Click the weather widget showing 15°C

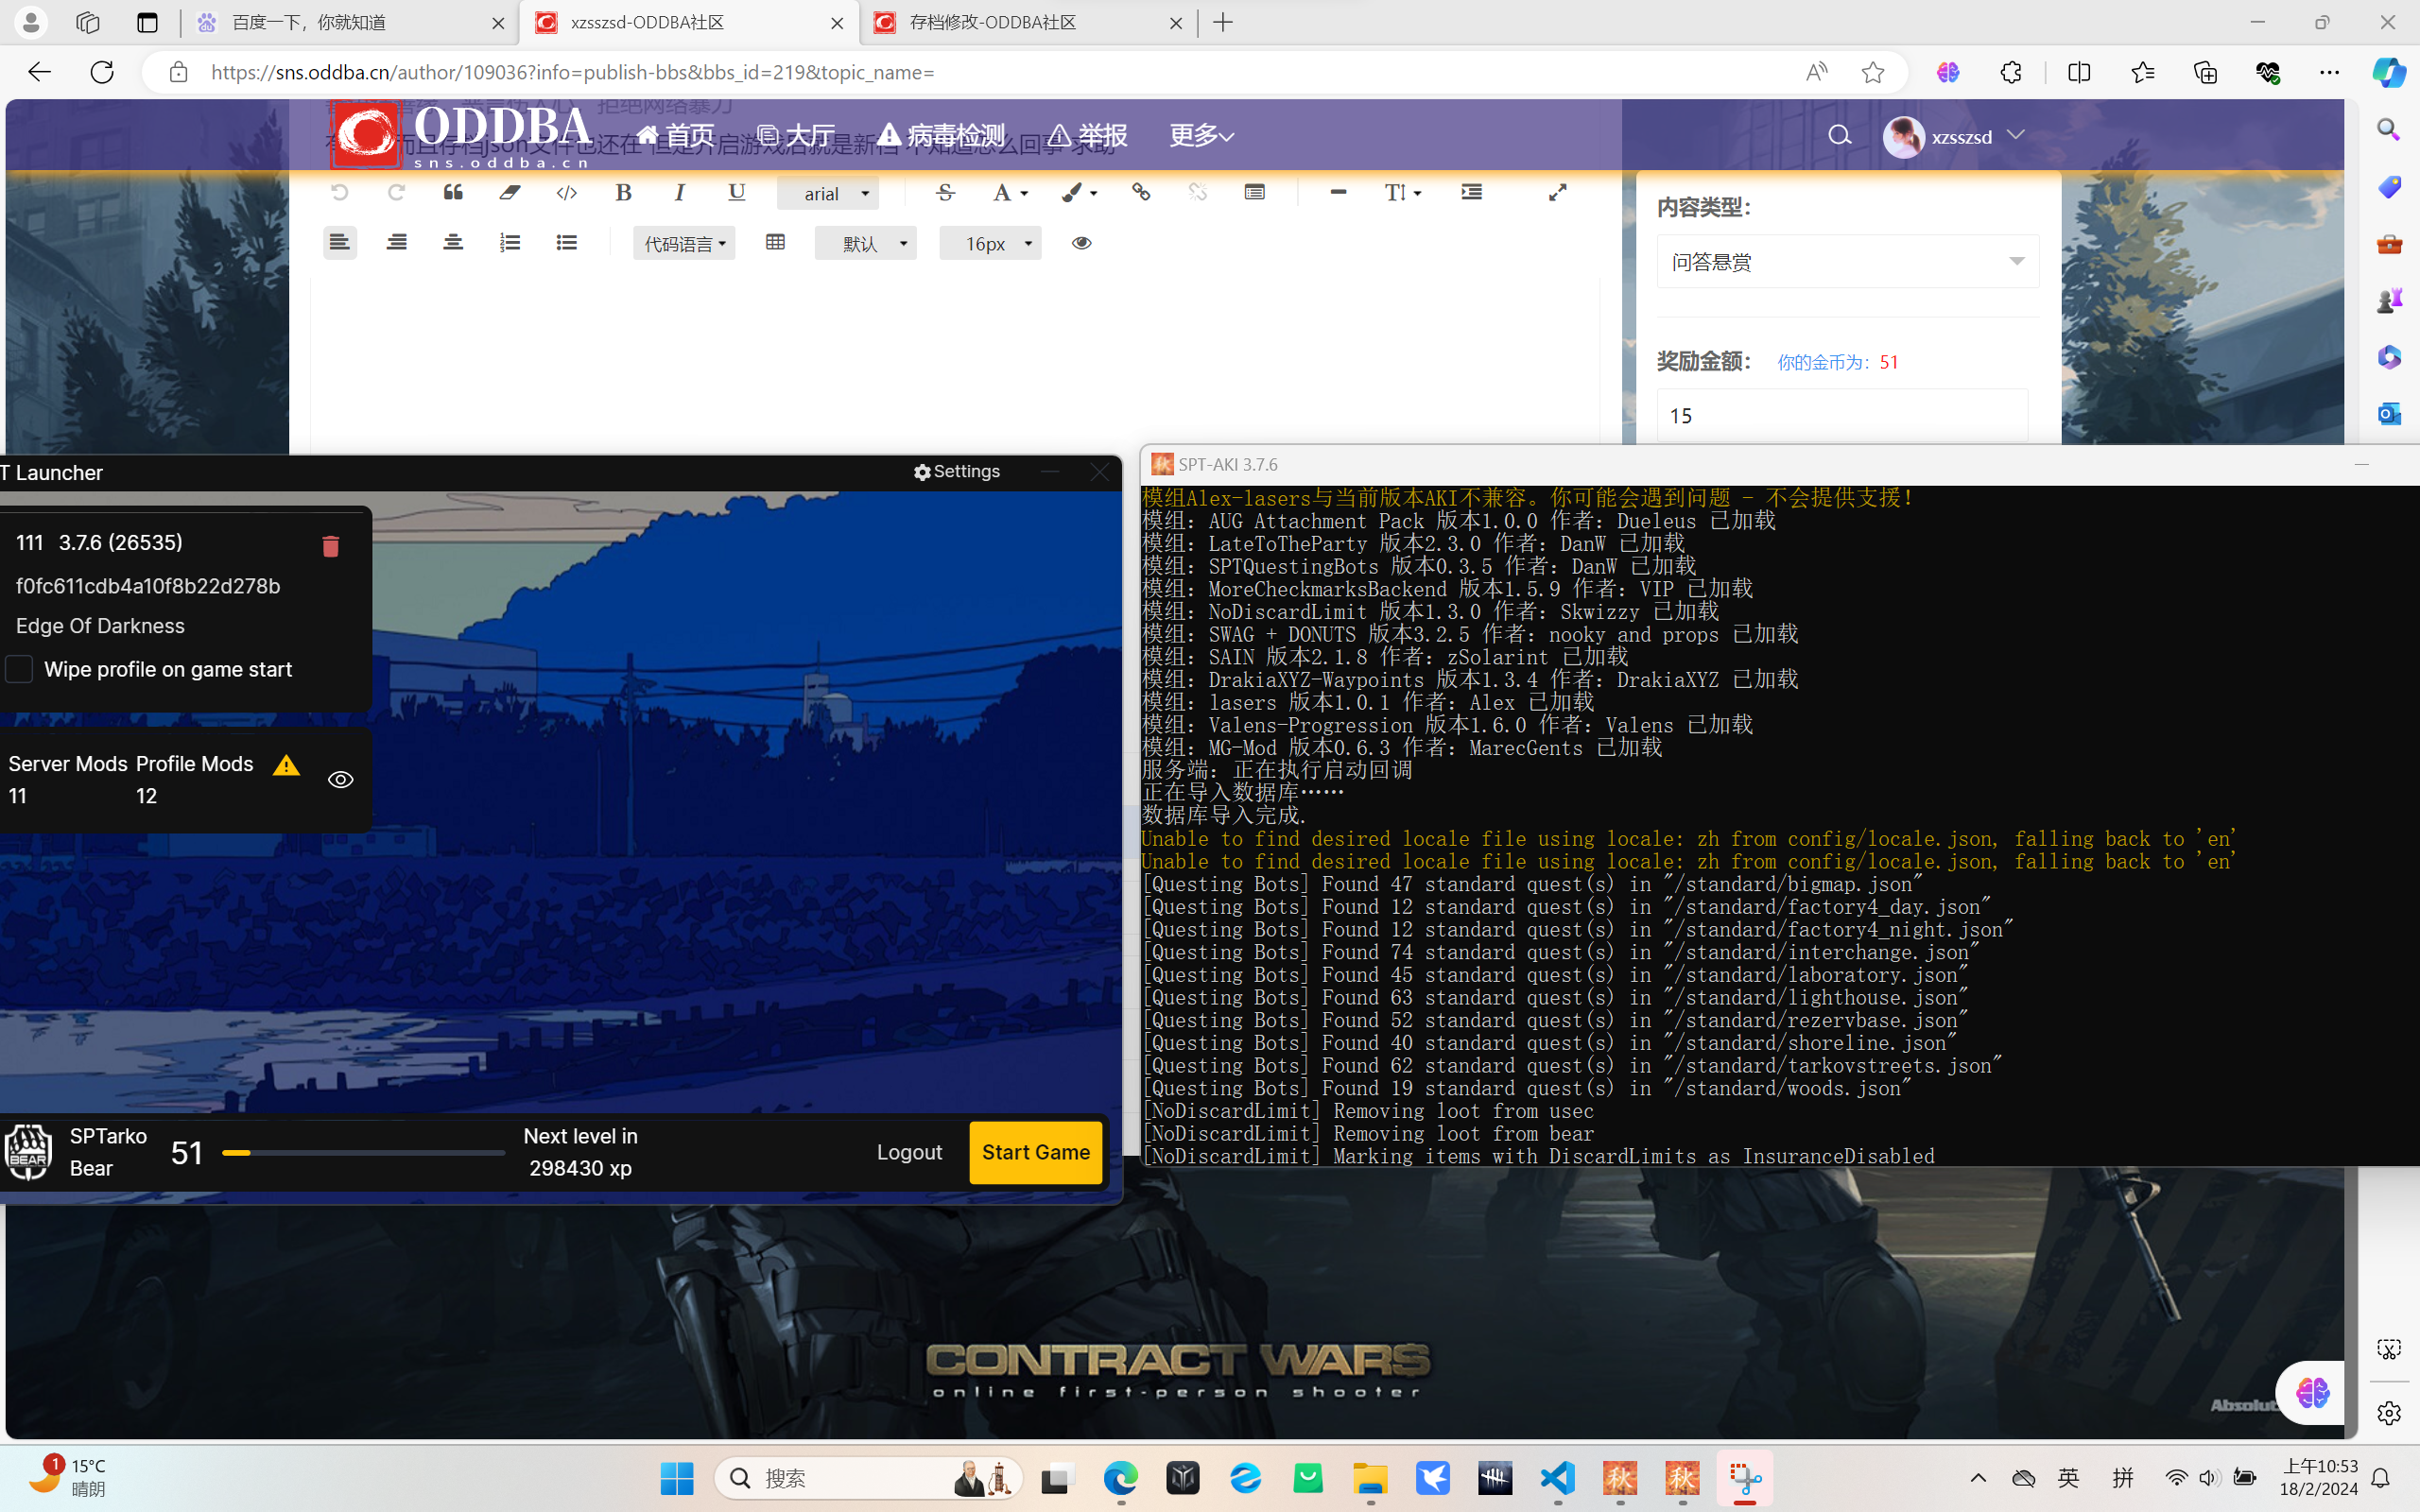click(x=68, y=1476)
